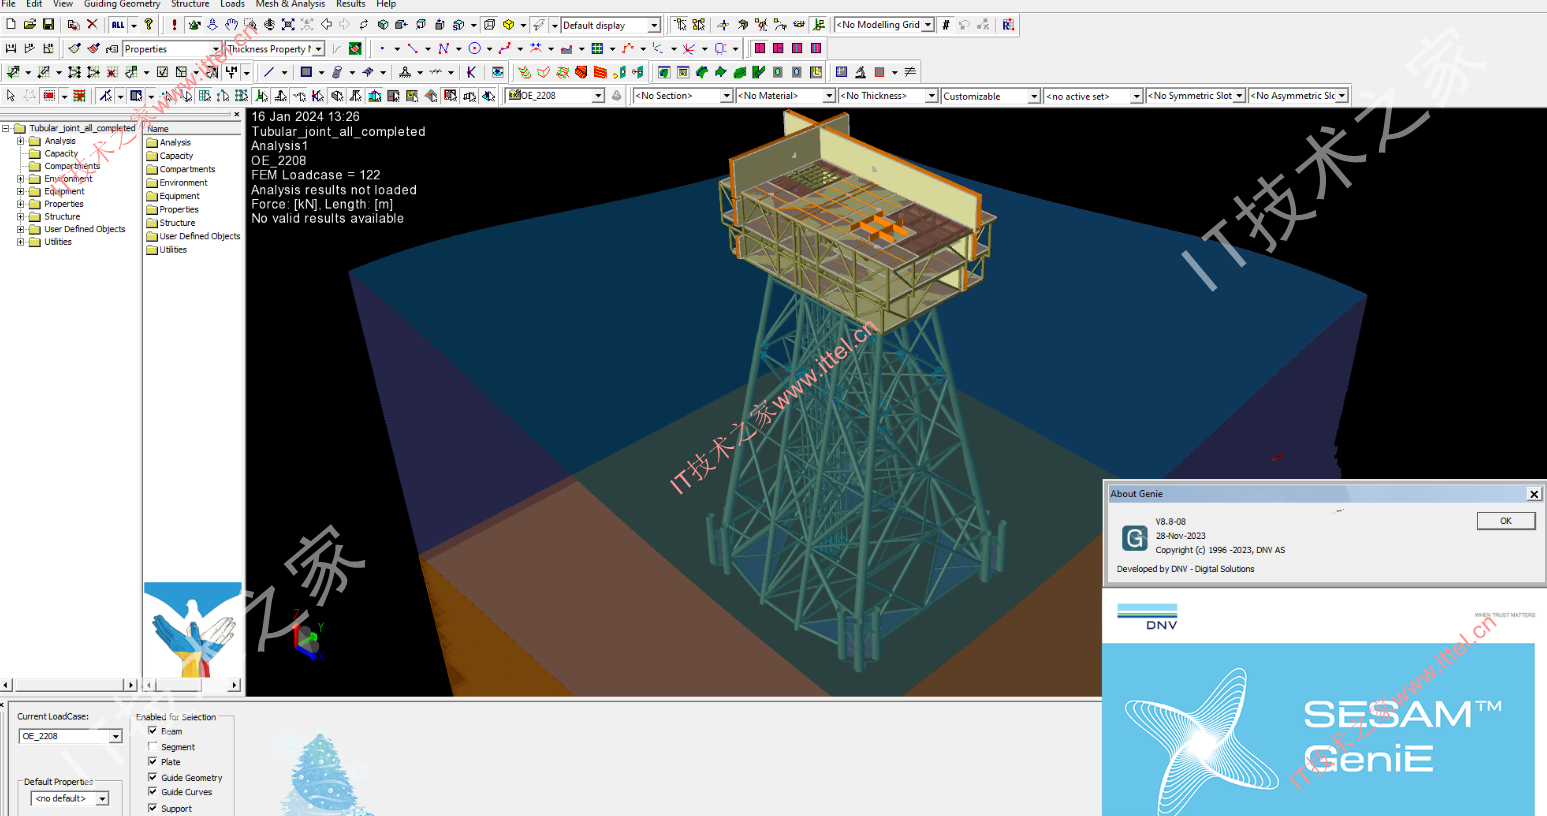
Task: Open the Loads menu
Action: (232, 4)
